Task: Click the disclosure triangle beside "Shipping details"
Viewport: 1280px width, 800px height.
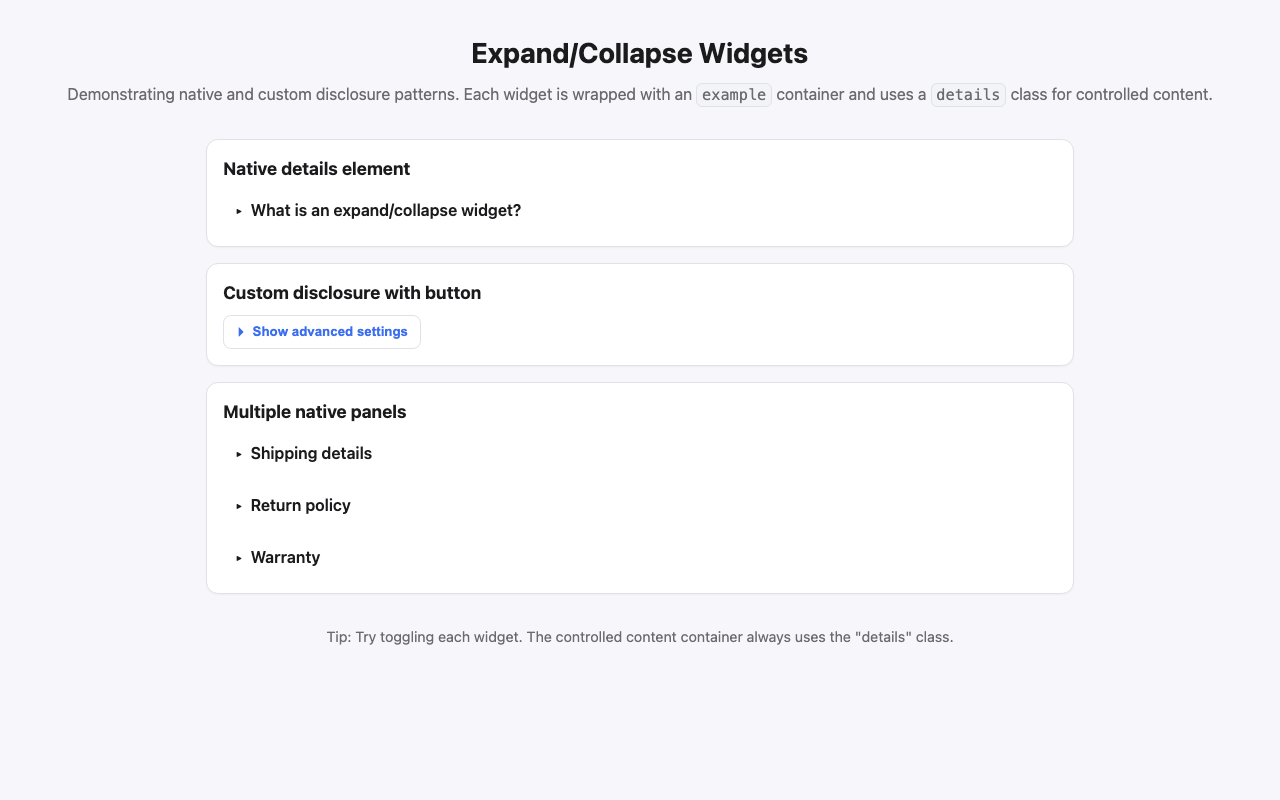Action: point(238,453)
